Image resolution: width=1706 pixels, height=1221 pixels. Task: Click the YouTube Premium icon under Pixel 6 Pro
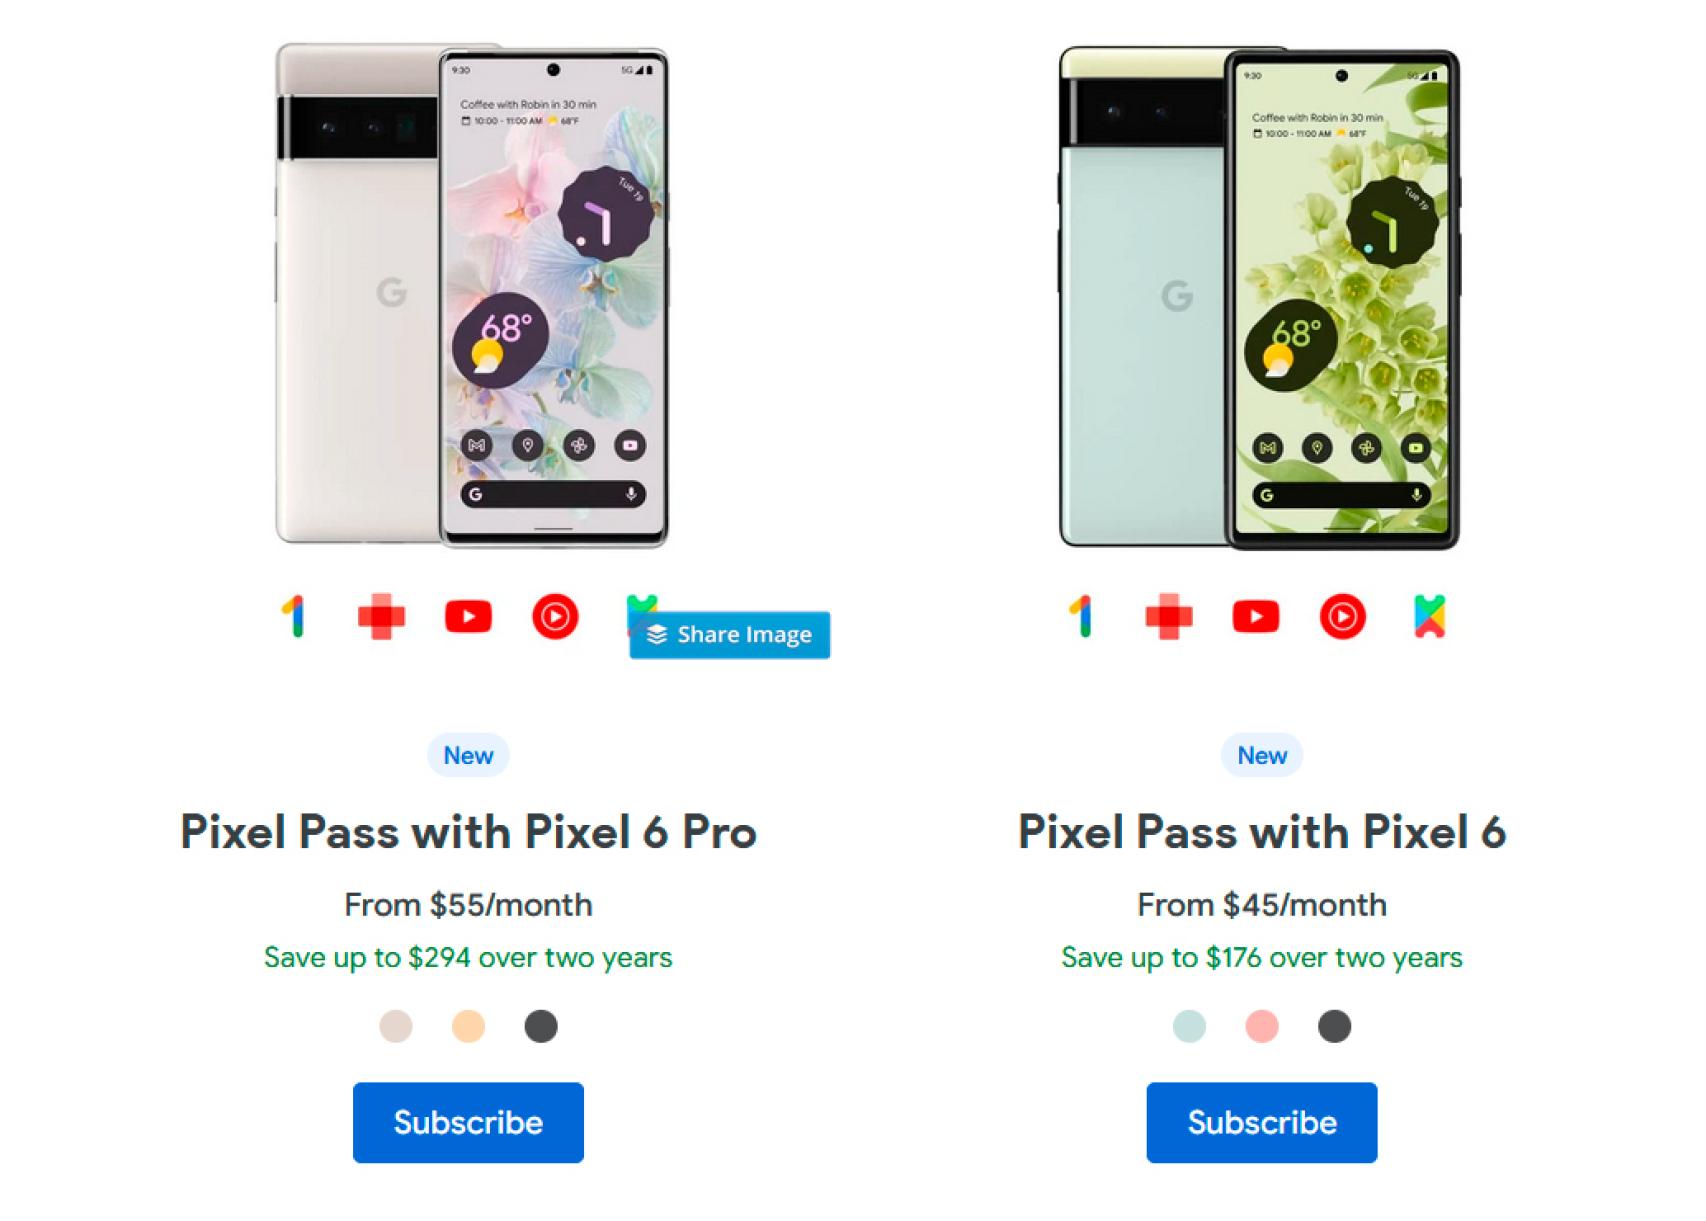[468, 617]
